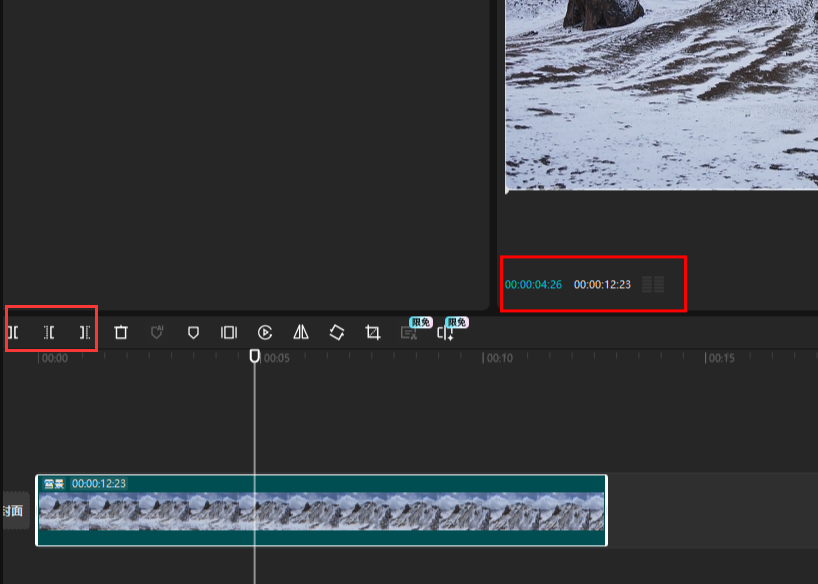Click the trim-right (delete right) tool
818x584 pixels.
coord(85,332)
